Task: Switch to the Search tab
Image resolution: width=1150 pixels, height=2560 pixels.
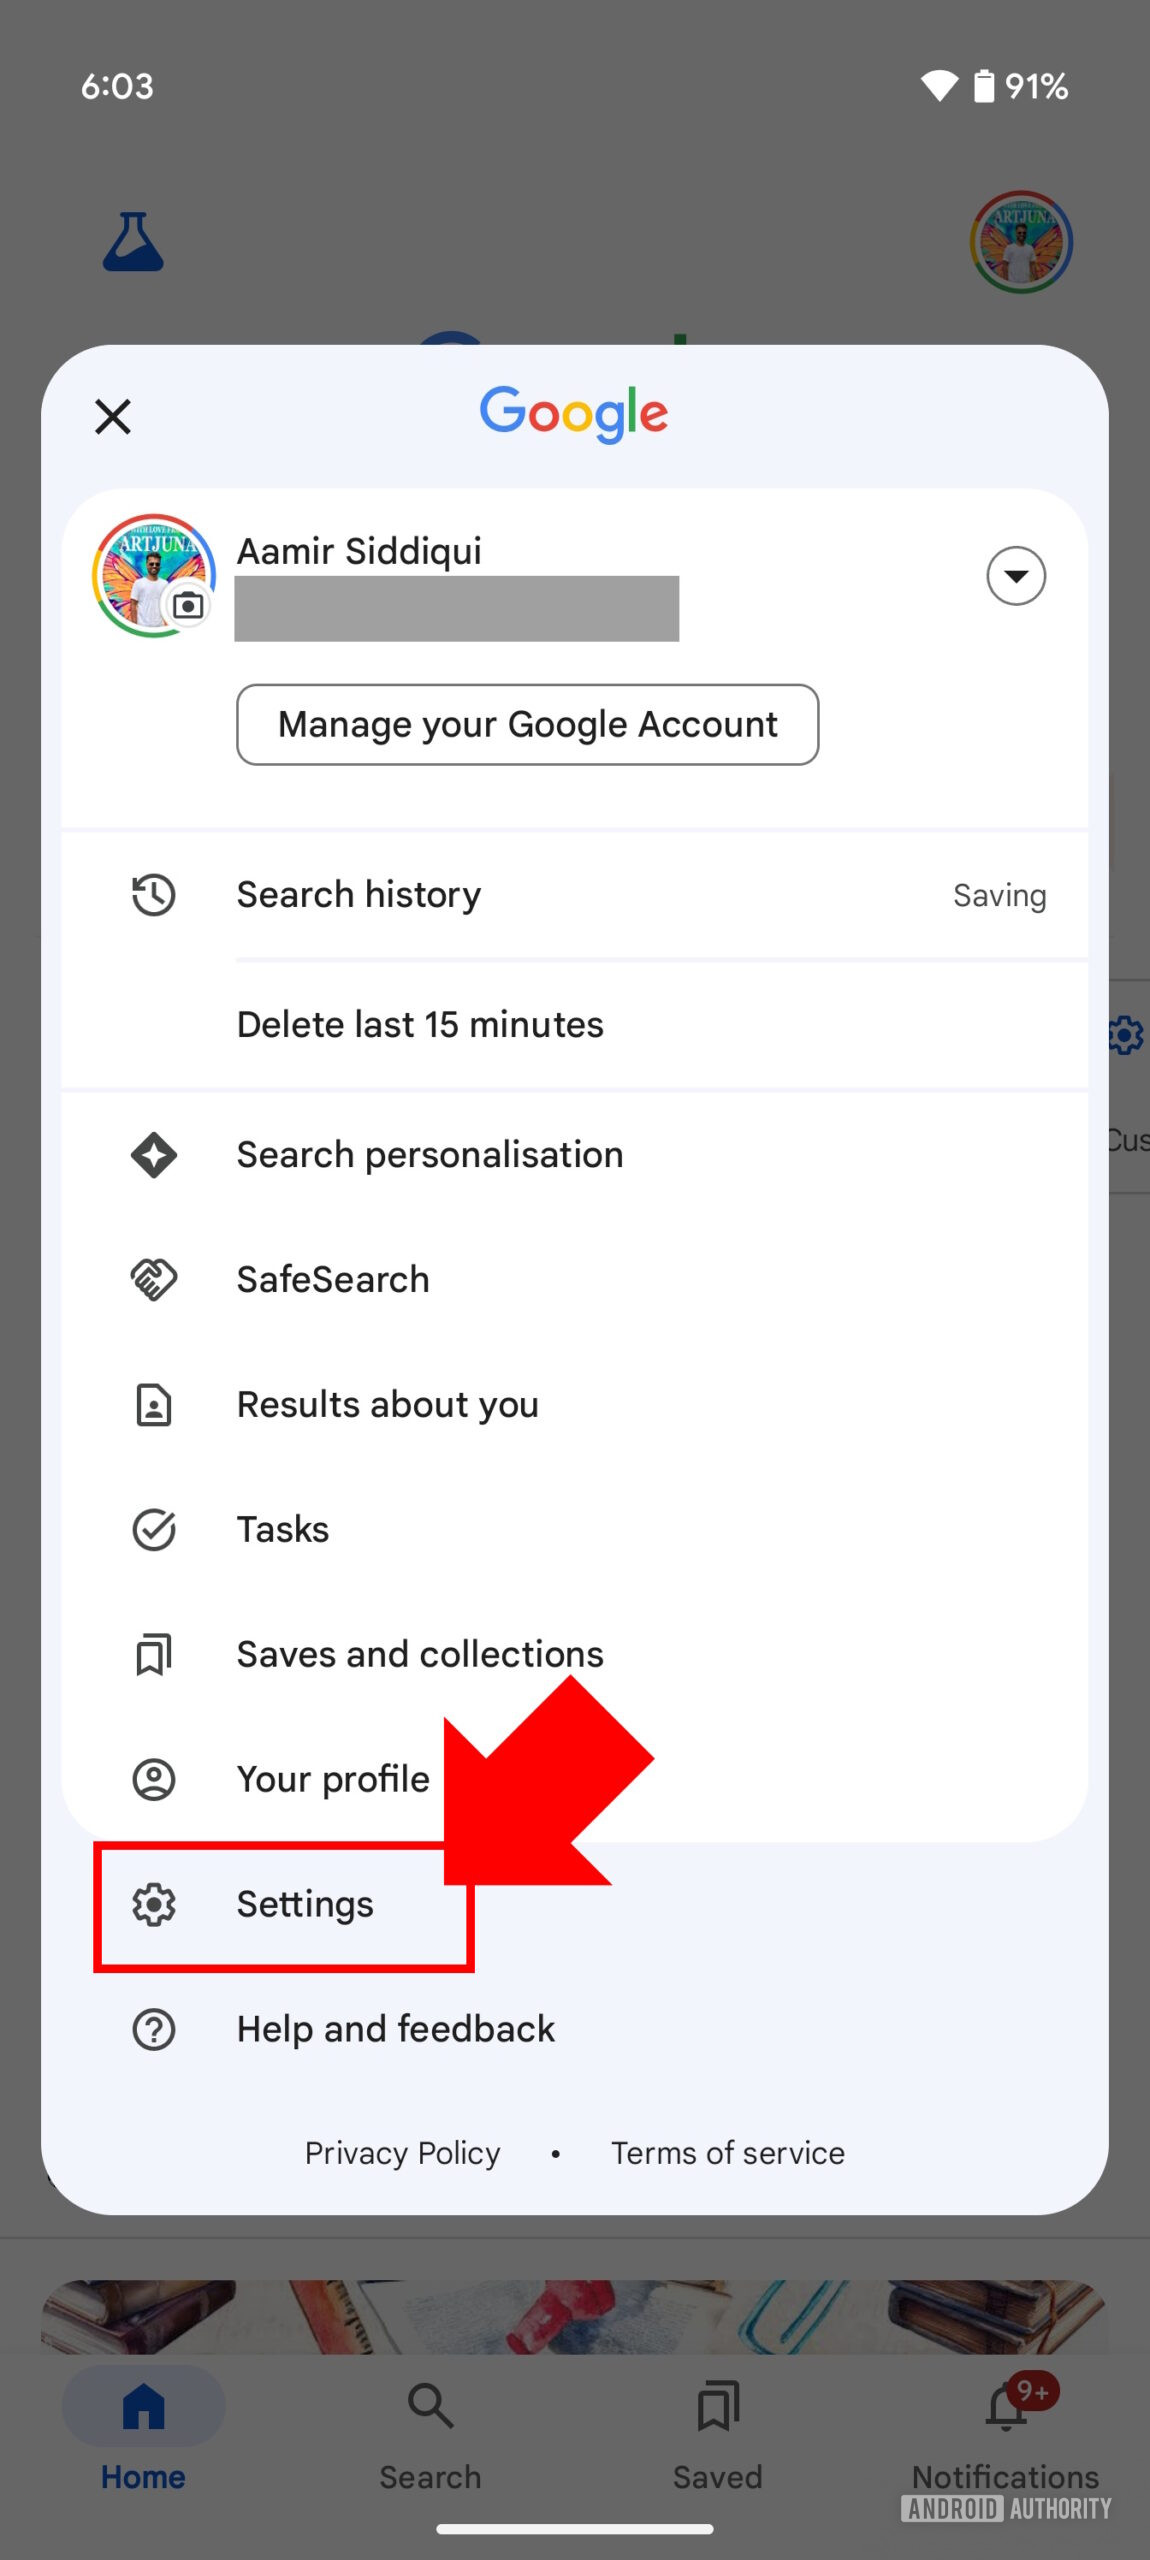Action: coord(430,2430)
